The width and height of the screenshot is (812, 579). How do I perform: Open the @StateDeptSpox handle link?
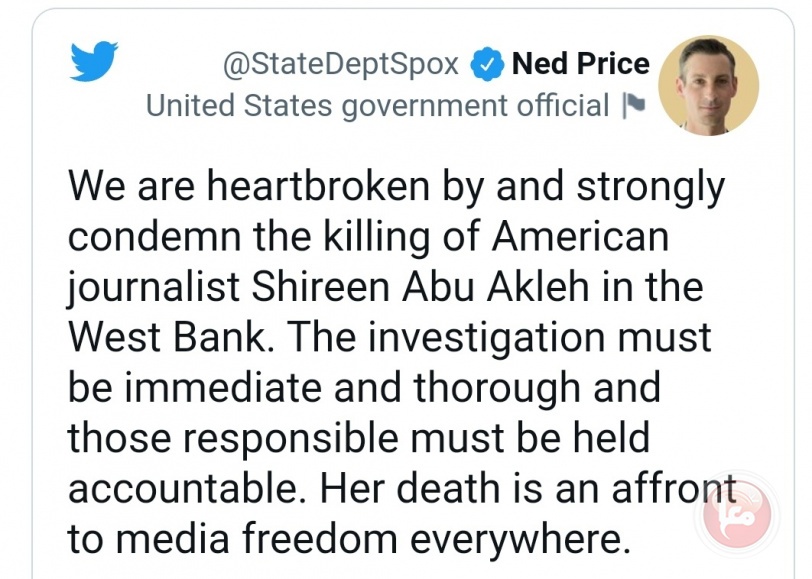click(341, 64)
